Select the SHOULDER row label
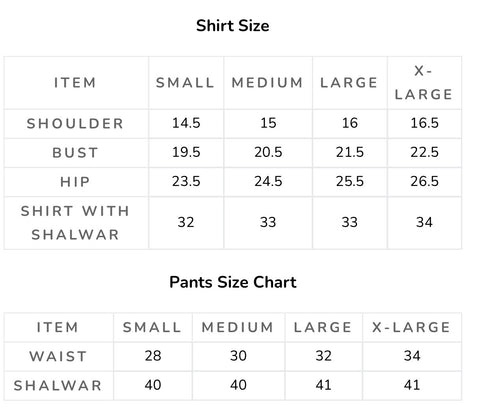Viewport: 480px width, 407px height. (x=75, y=124)
